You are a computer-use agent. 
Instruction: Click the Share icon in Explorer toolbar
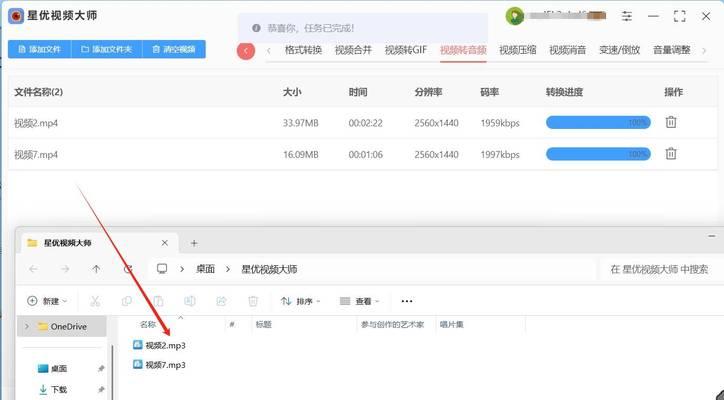221,301
